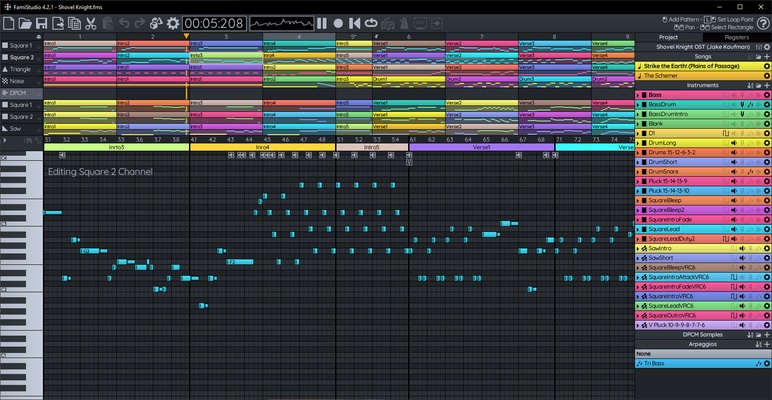Sort instruments with the sort icon
Viewport: 772px width, 400px height.
pyautogui.click(x=750, y=85)
